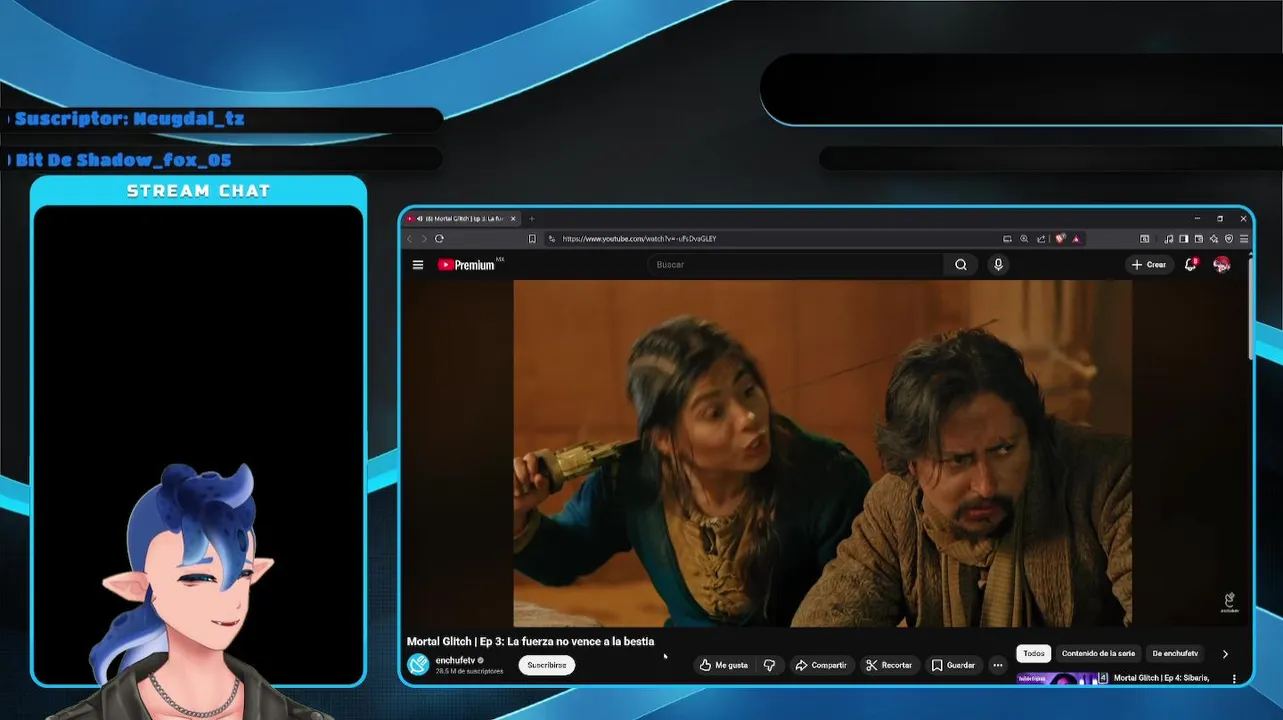The image size is (1283, 720).
Task: Save video with Guardar button
Action: 953,665
